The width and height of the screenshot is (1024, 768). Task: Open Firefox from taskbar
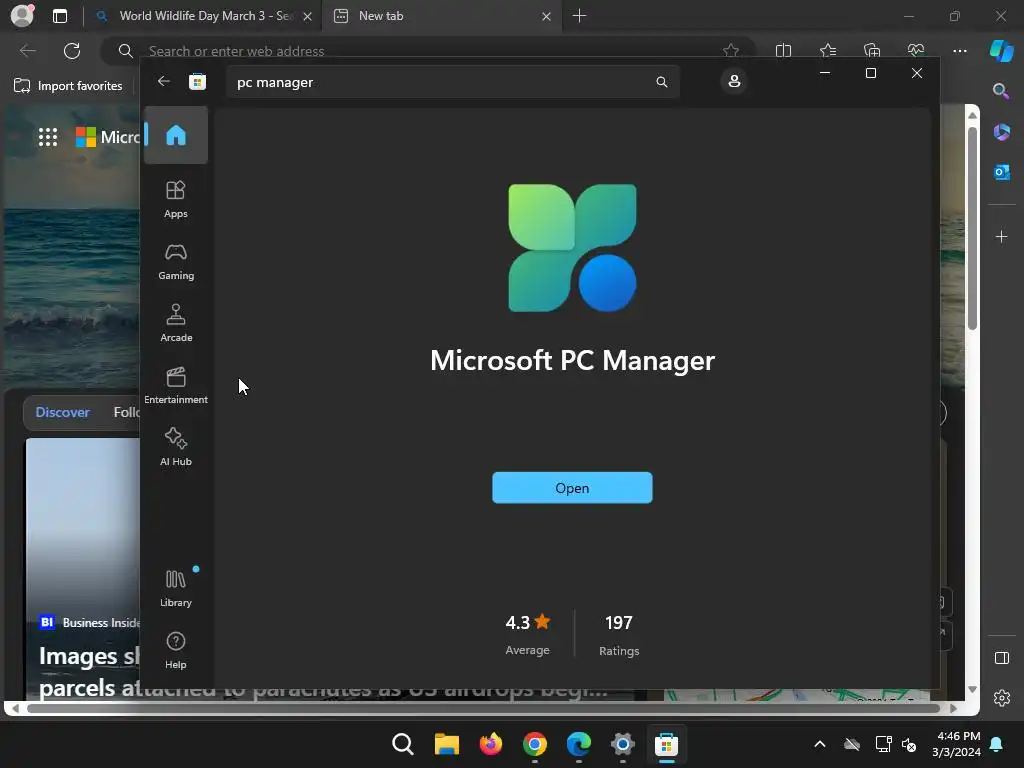point(490,744)
